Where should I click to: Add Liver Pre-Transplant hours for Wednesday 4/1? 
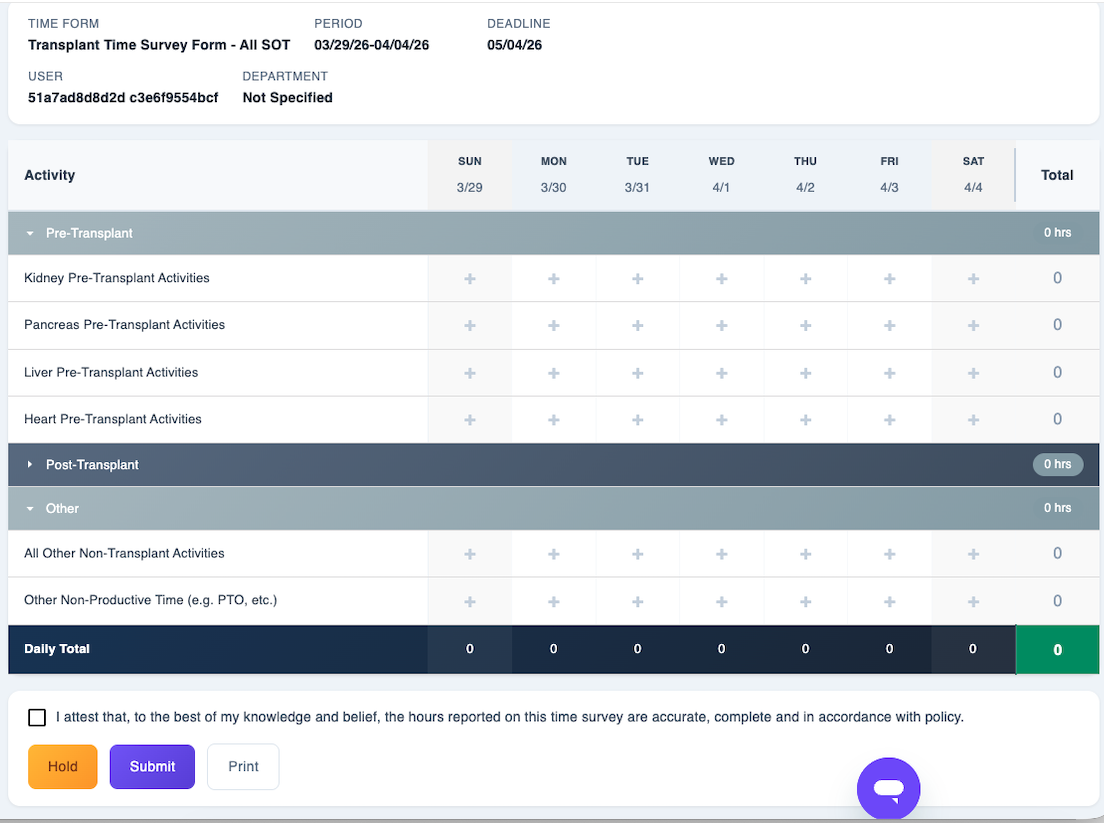coord(722,372)
